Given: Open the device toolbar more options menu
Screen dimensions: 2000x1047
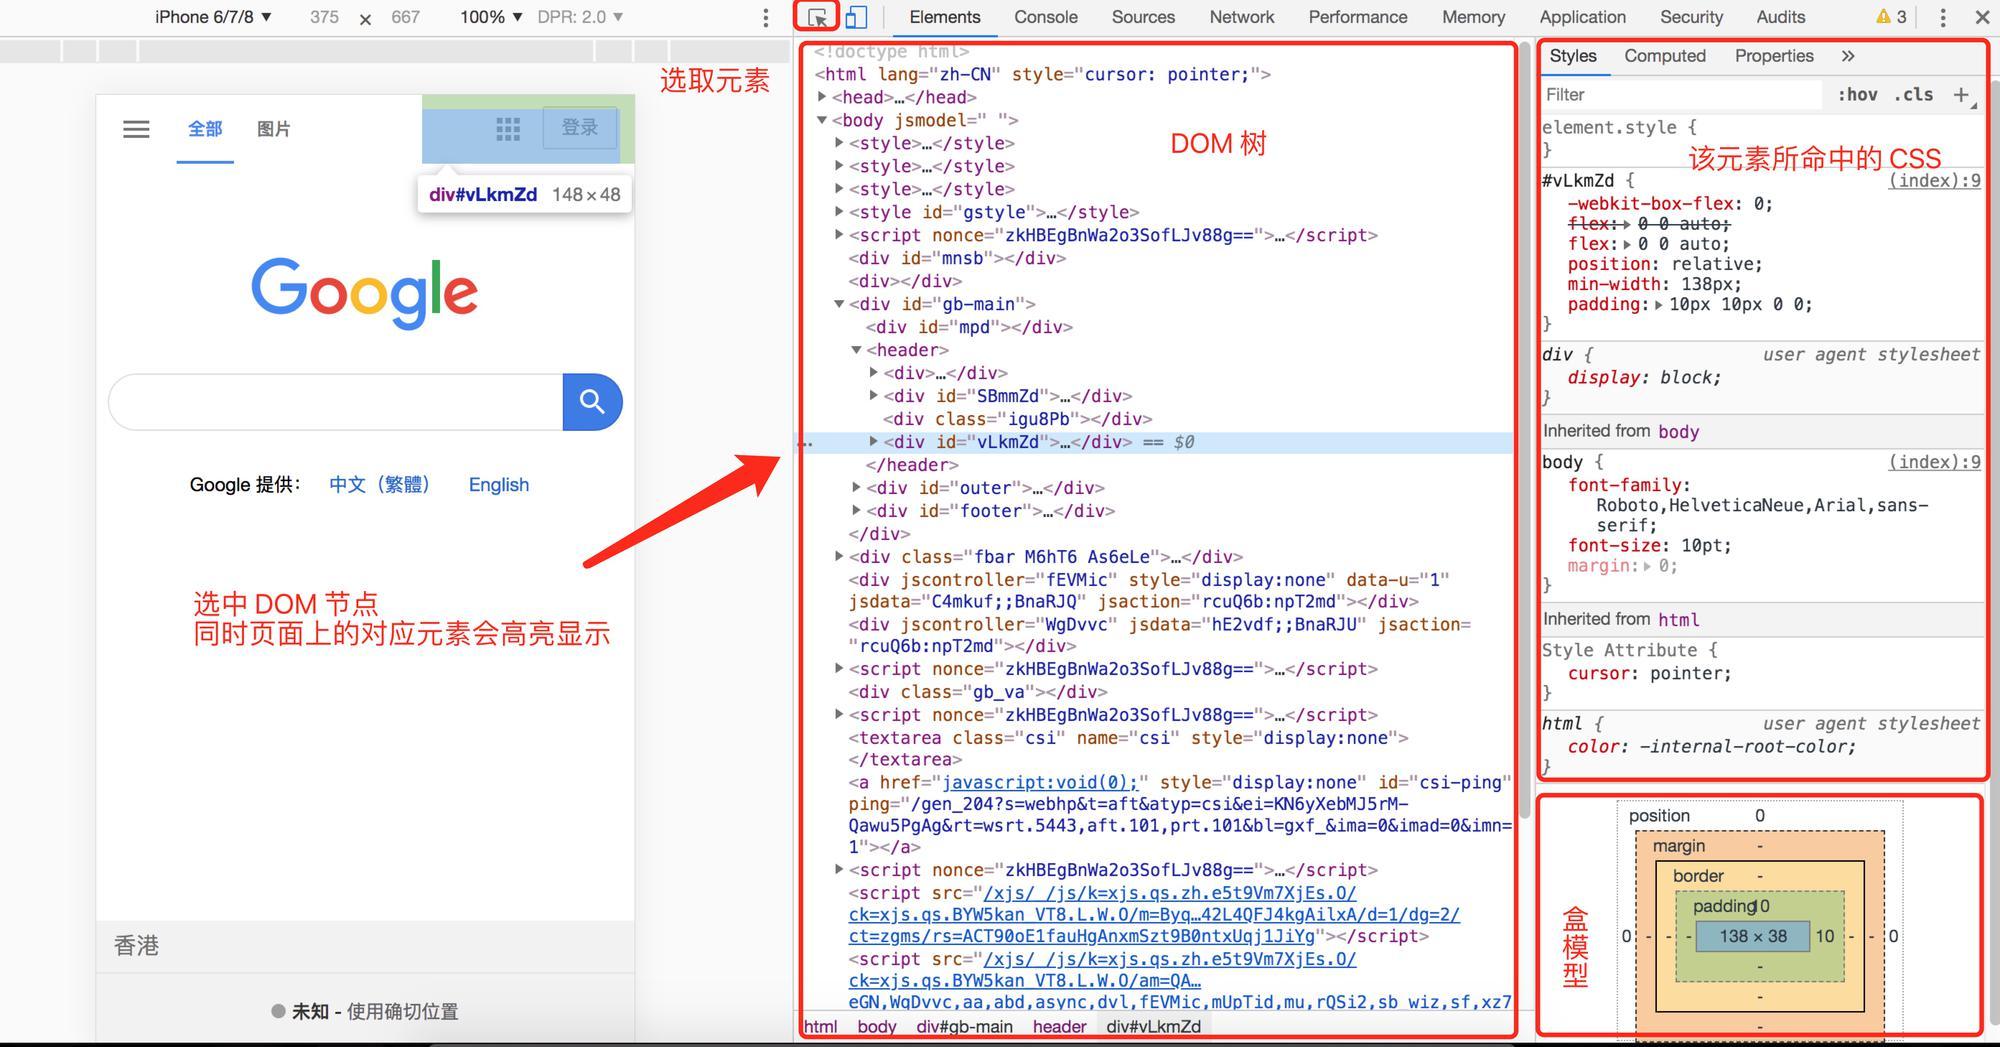Looking at the screenshot, I should coord(765,17).
